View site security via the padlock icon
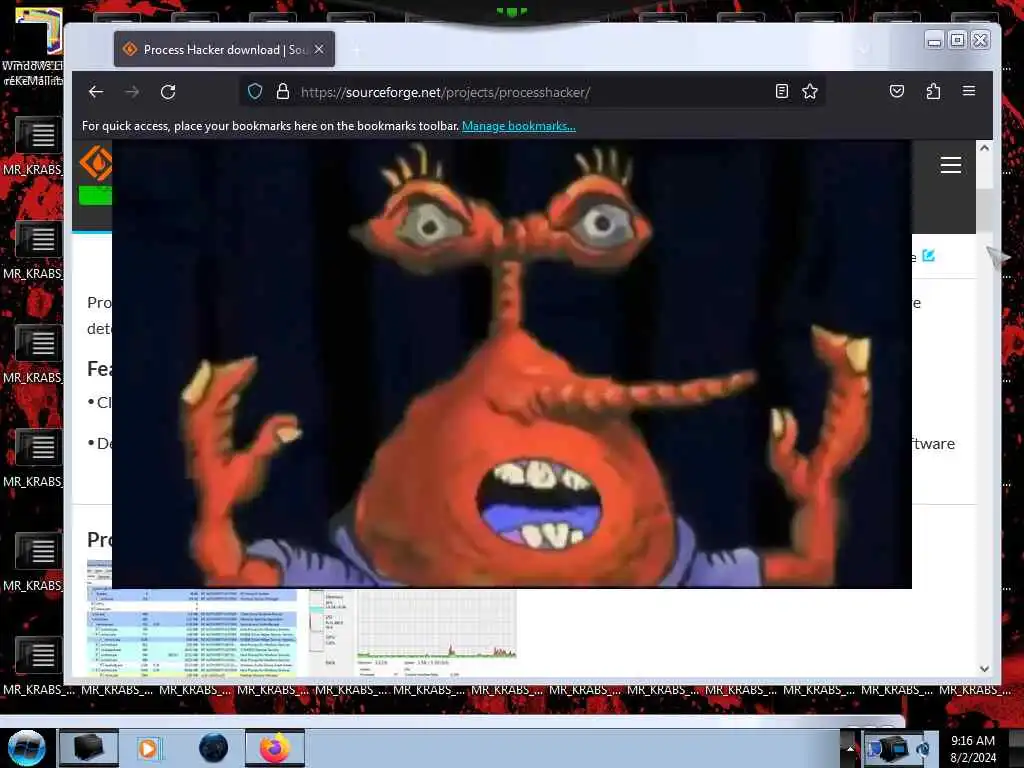This screenshot has height=768, width=1024. [x=282, y=91]
